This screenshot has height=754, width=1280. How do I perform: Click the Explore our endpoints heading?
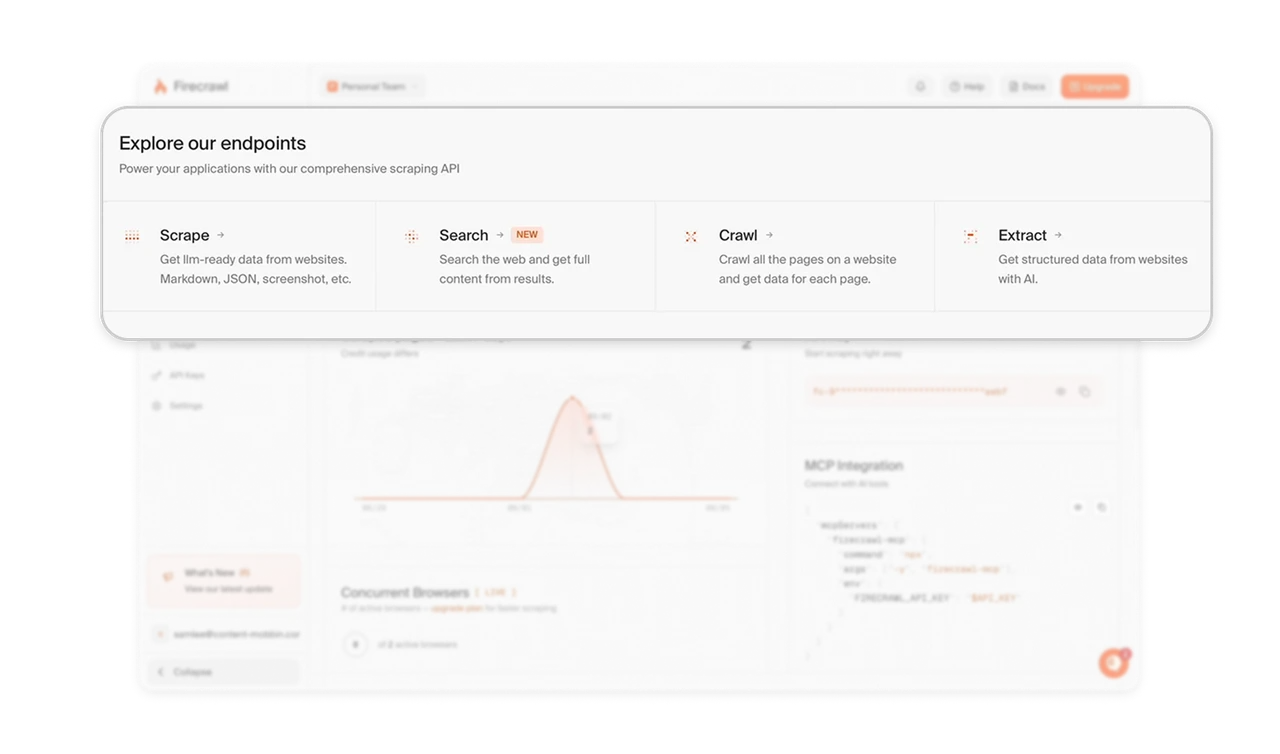[x=213, y=143]
